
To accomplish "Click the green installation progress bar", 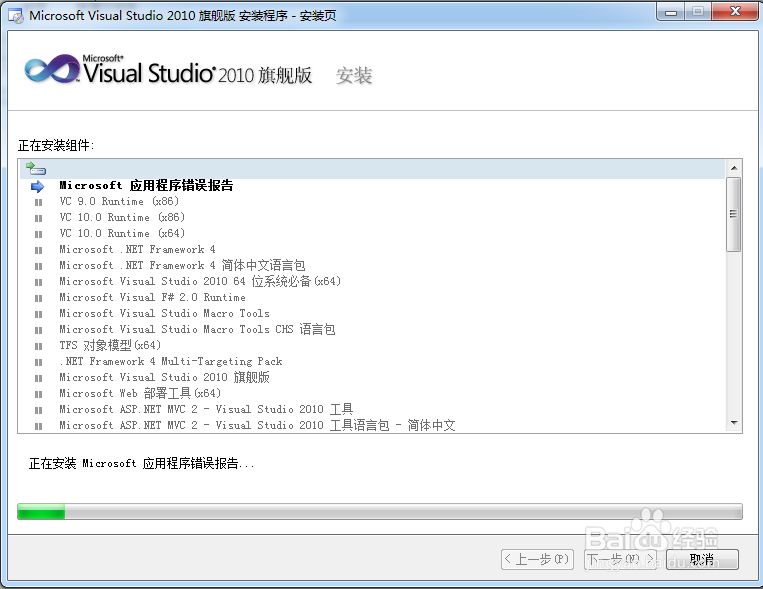I will click(380, 512).
